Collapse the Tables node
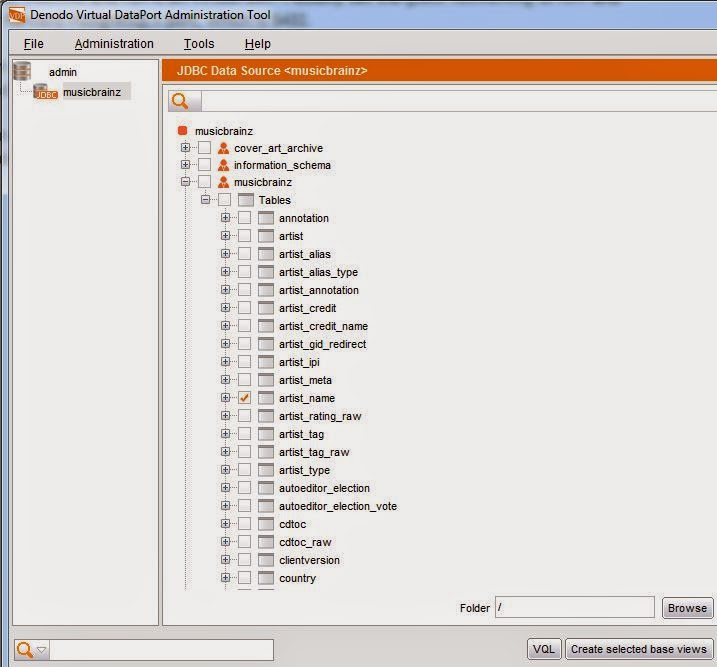 pos(205,199)
